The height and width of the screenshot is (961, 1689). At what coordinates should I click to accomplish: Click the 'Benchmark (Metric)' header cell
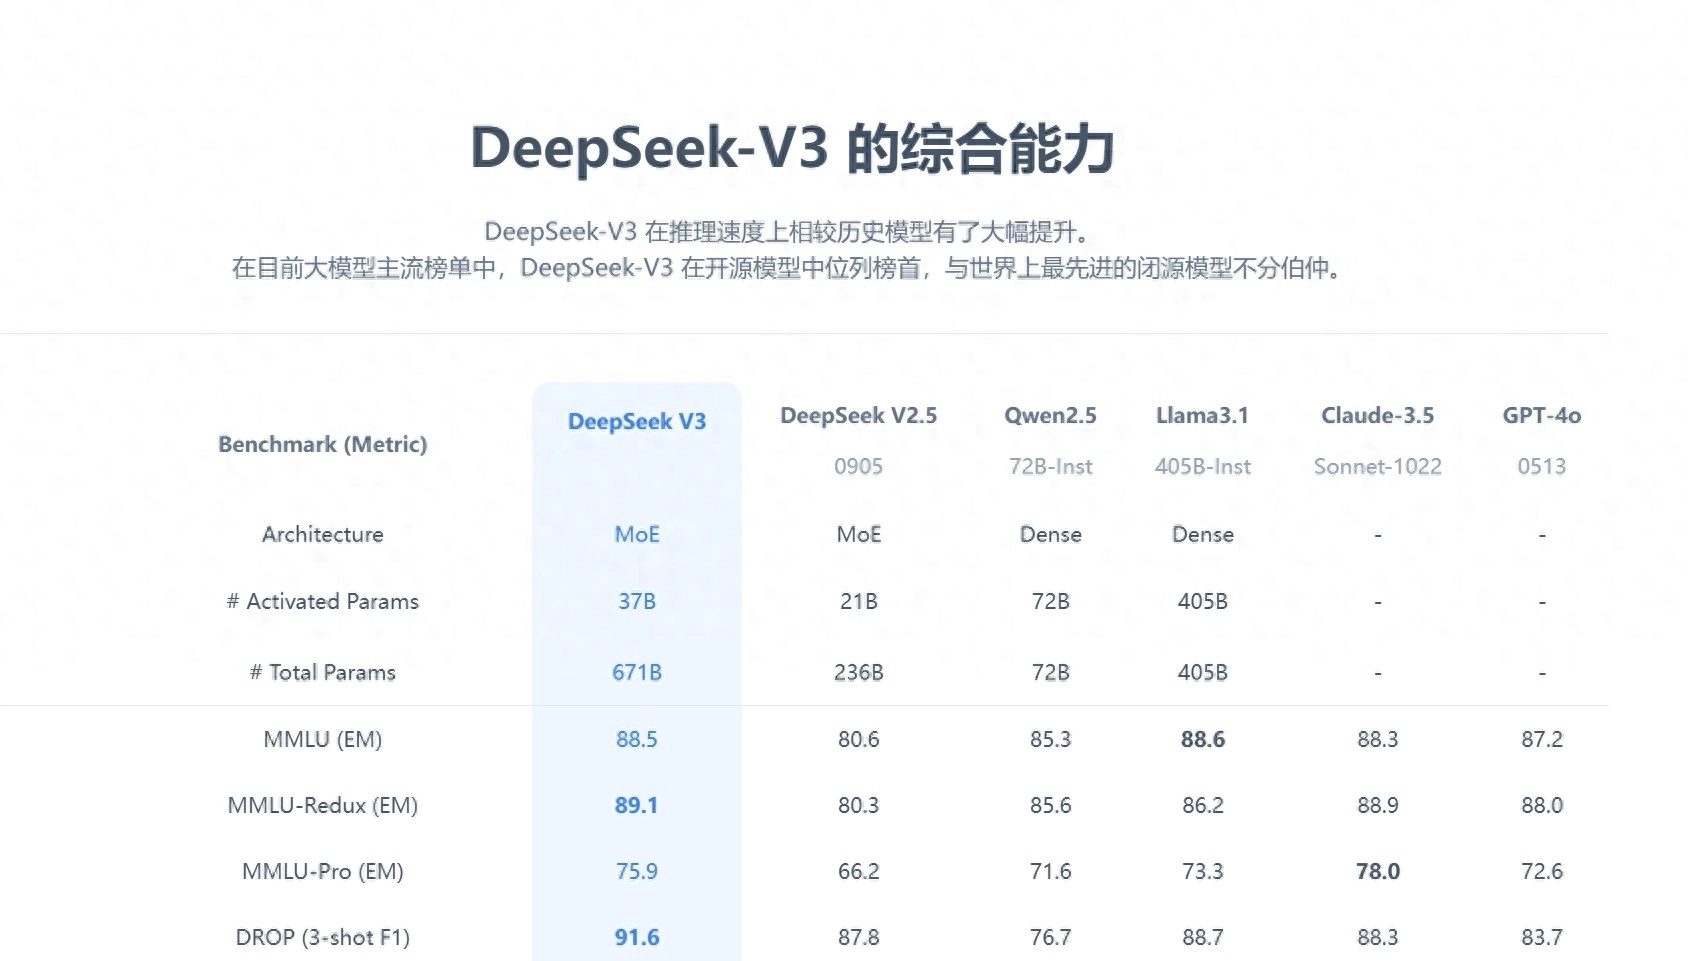coord(322,444)
